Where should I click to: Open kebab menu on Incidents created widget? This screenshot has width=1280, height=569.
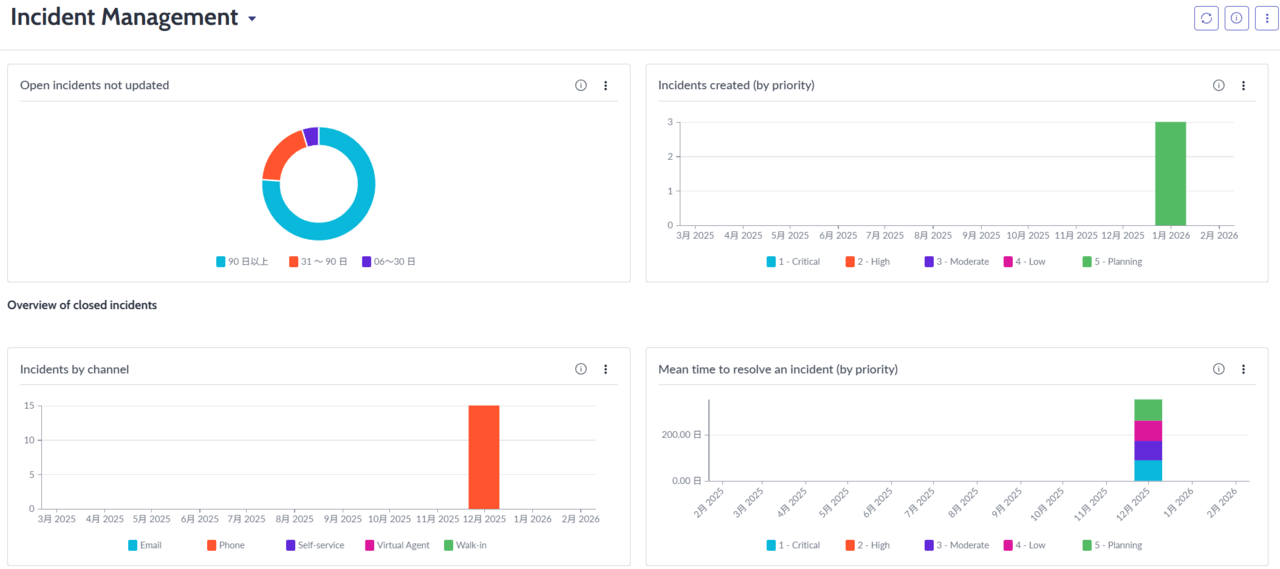pyautogui.click(x=1243, y=86)
